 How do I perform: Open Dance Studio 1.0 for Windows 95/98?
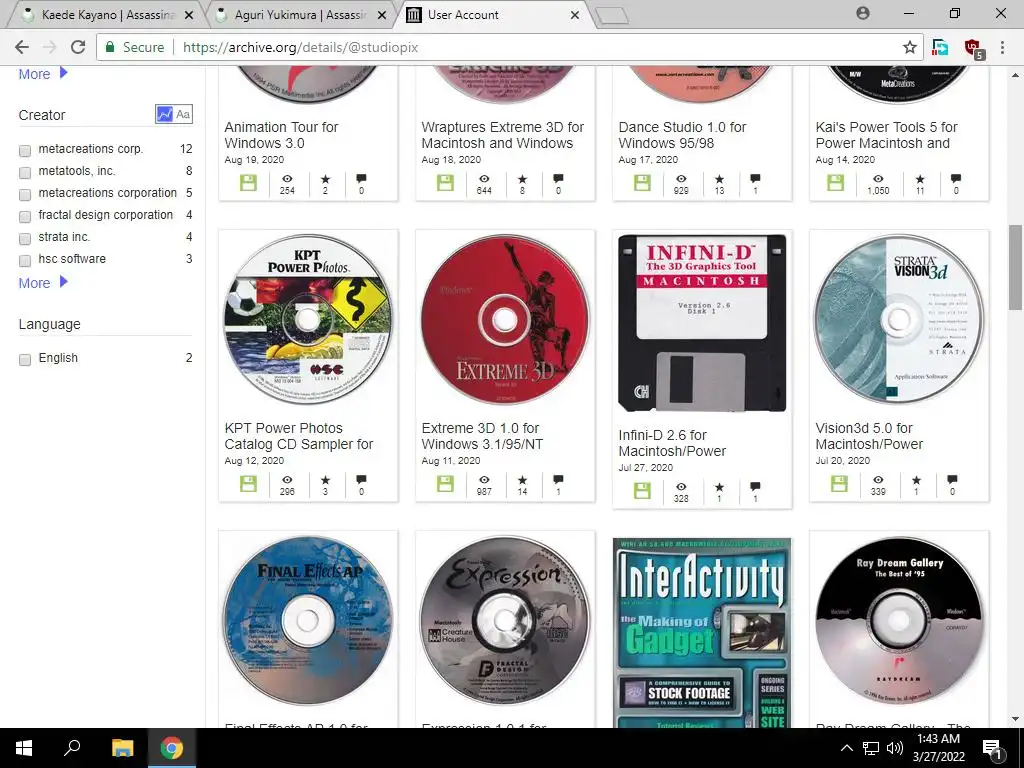coord(682,135)
